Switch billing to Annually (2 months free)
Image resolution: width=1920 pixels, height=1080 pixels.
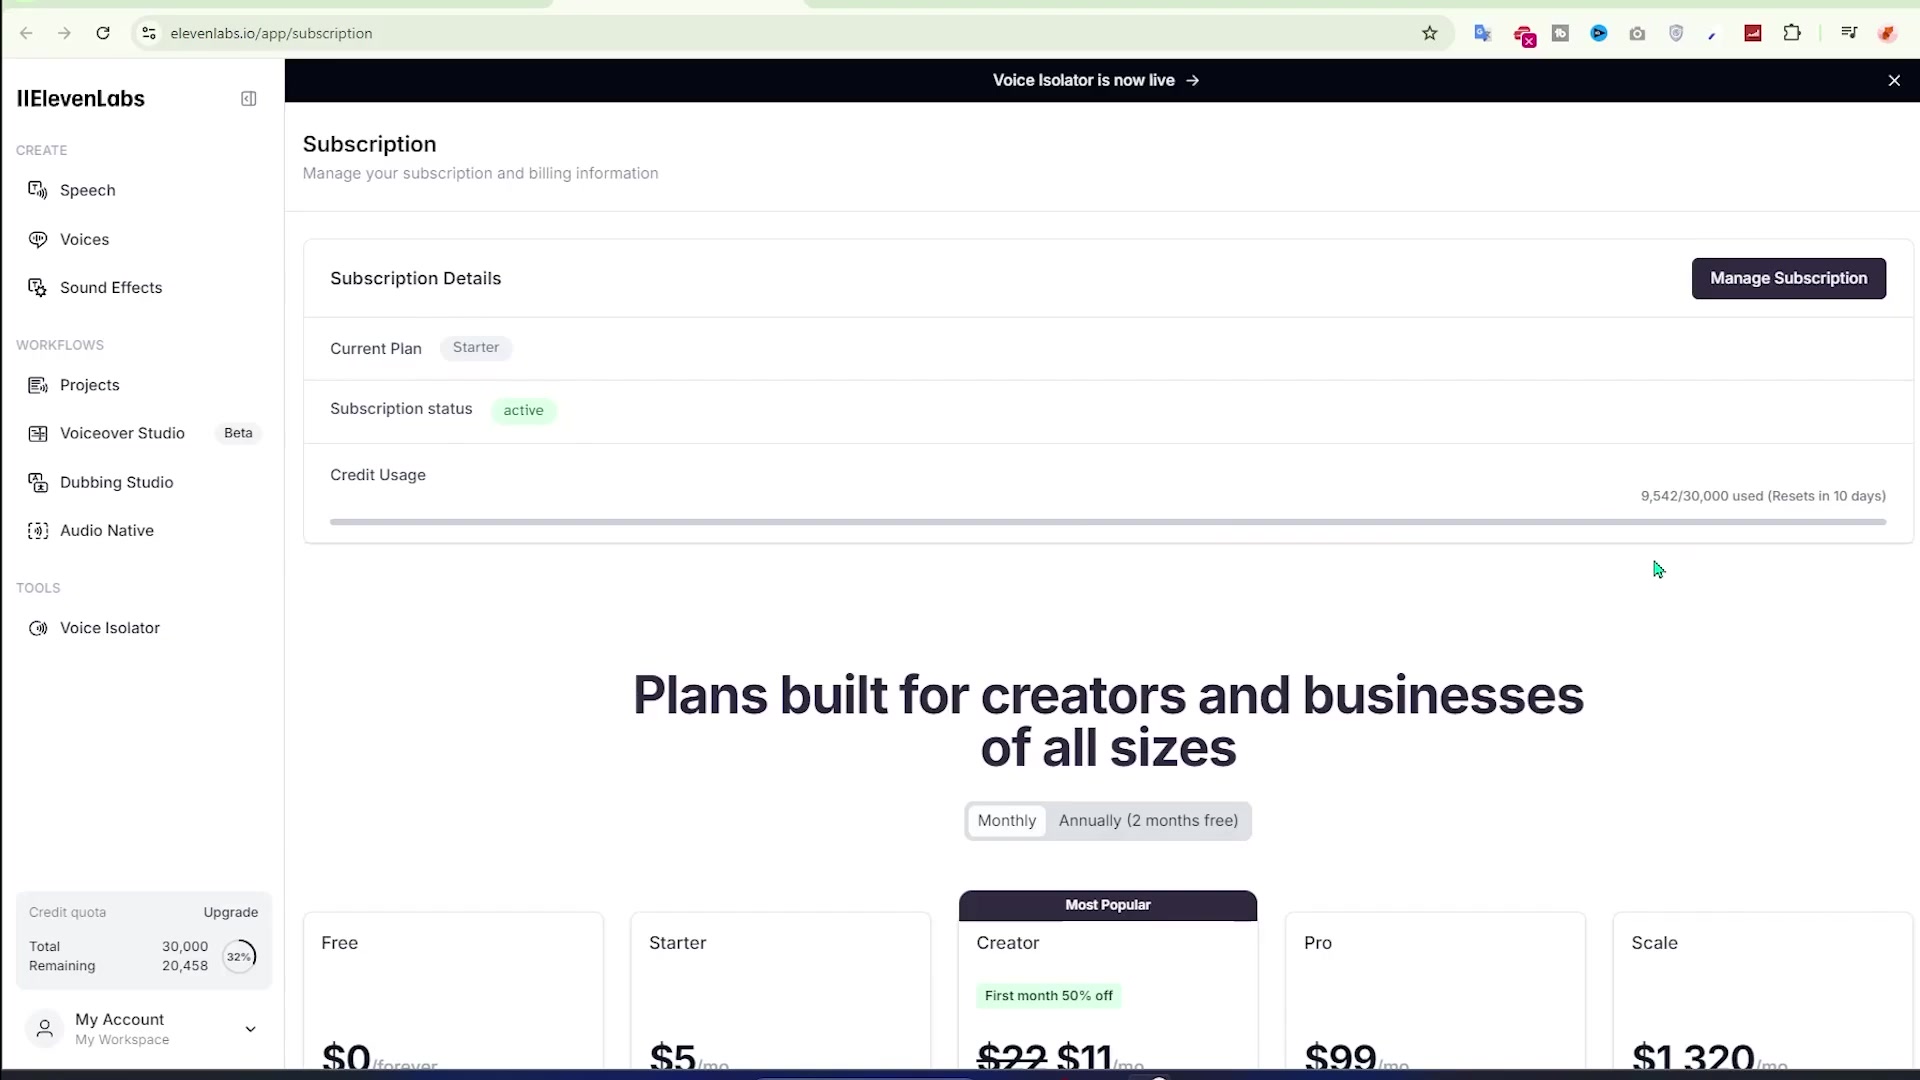click(x=1148, y=821)
